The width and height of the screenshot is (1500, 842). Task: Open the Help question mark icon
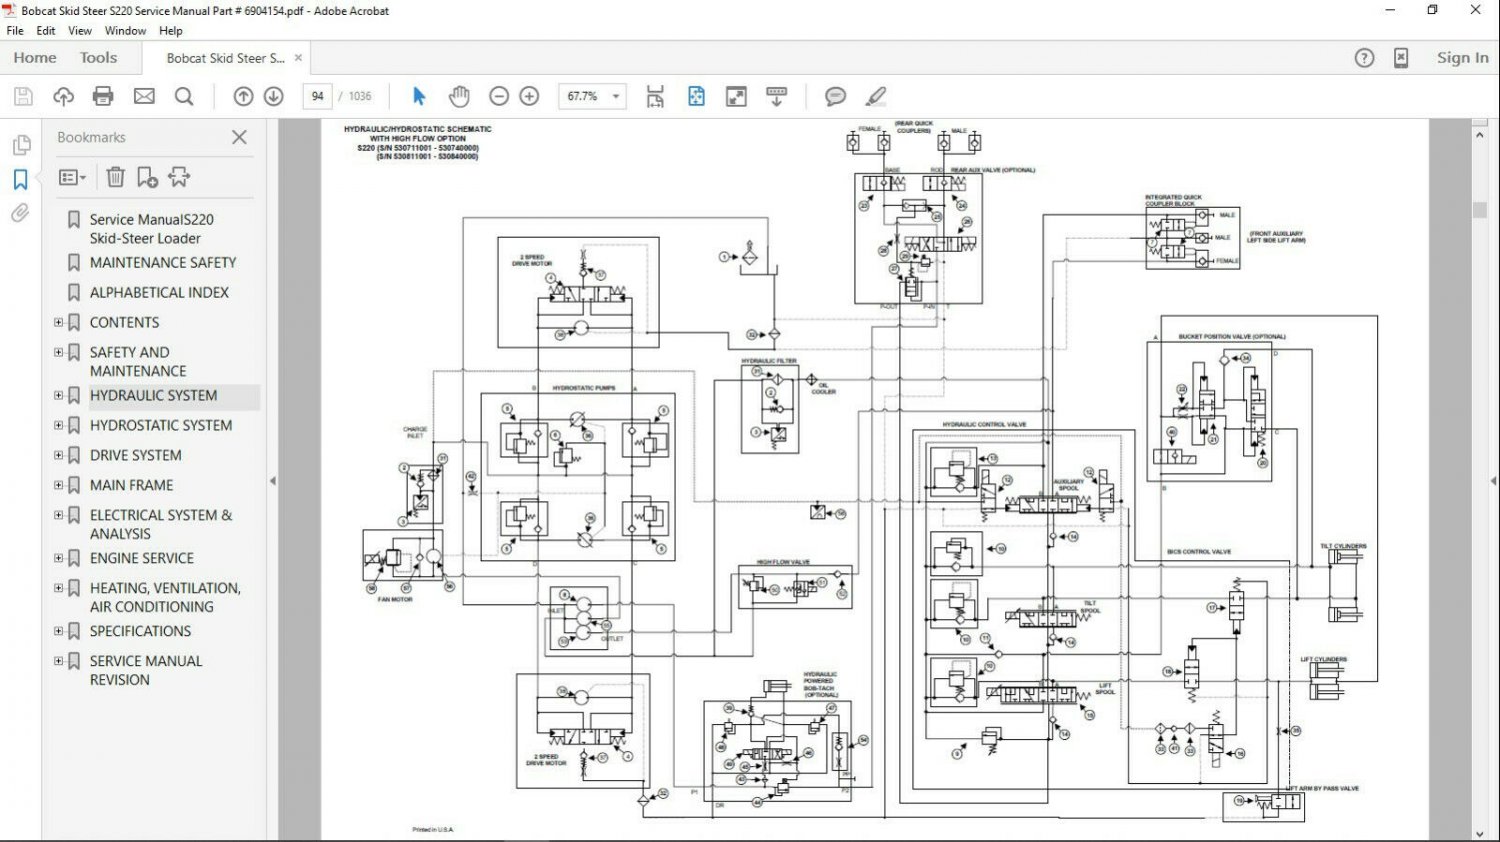click(1364, 58)
